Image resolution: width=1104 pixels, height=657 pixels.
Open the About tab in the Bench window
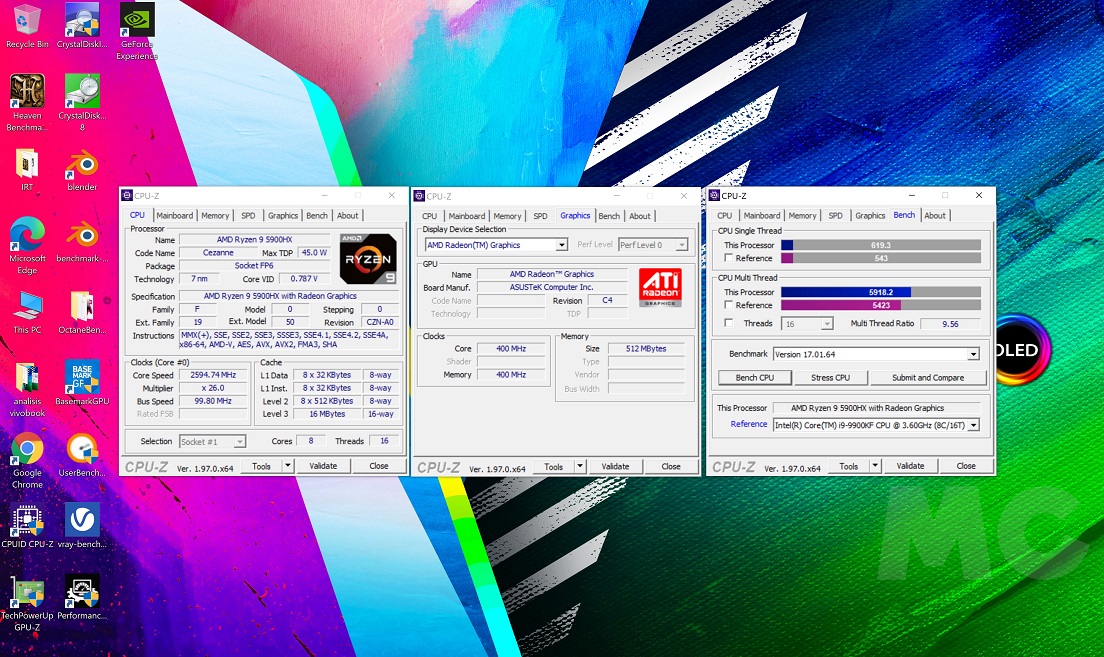[x=935, y=216]
